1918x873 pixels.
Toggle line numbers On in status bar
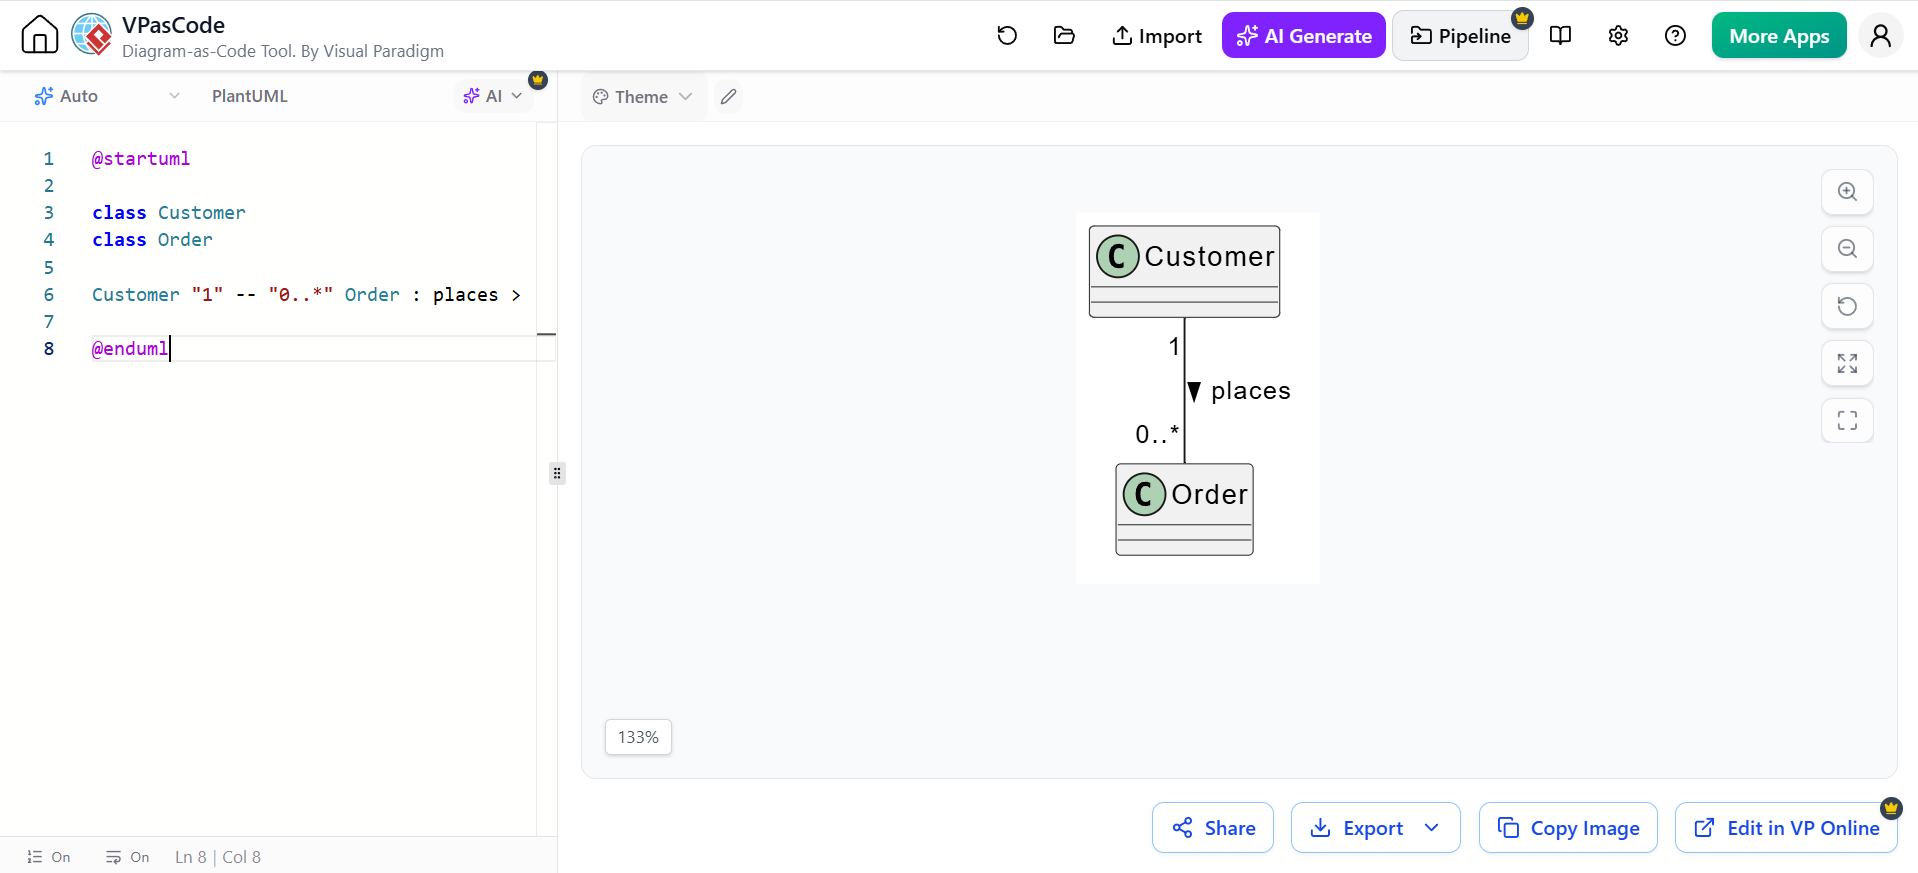pos(49,857)
